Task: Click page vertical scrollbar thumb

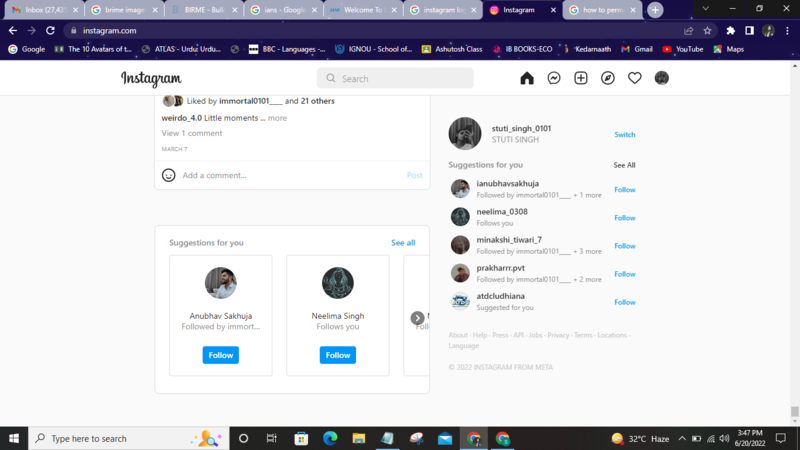Action: click(794, 411)
